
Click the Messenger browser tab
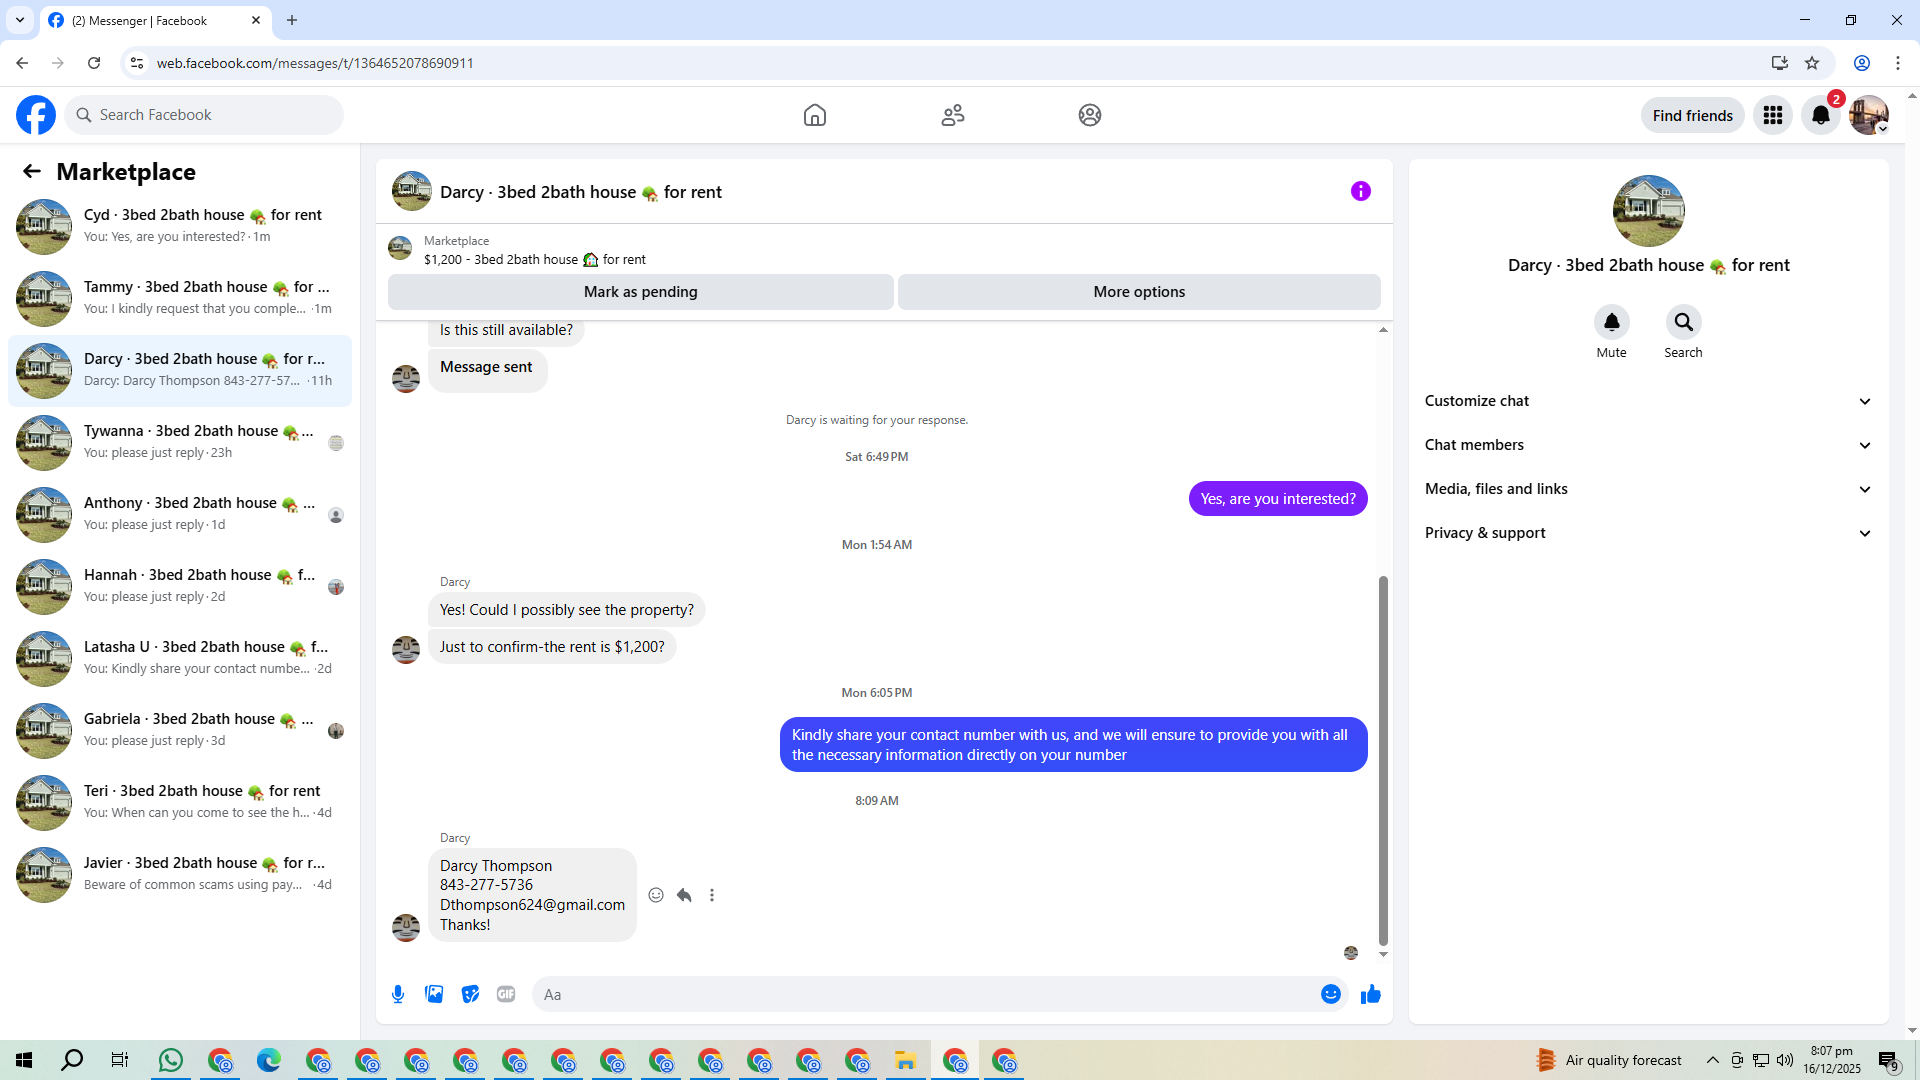[x=155, y=20]
